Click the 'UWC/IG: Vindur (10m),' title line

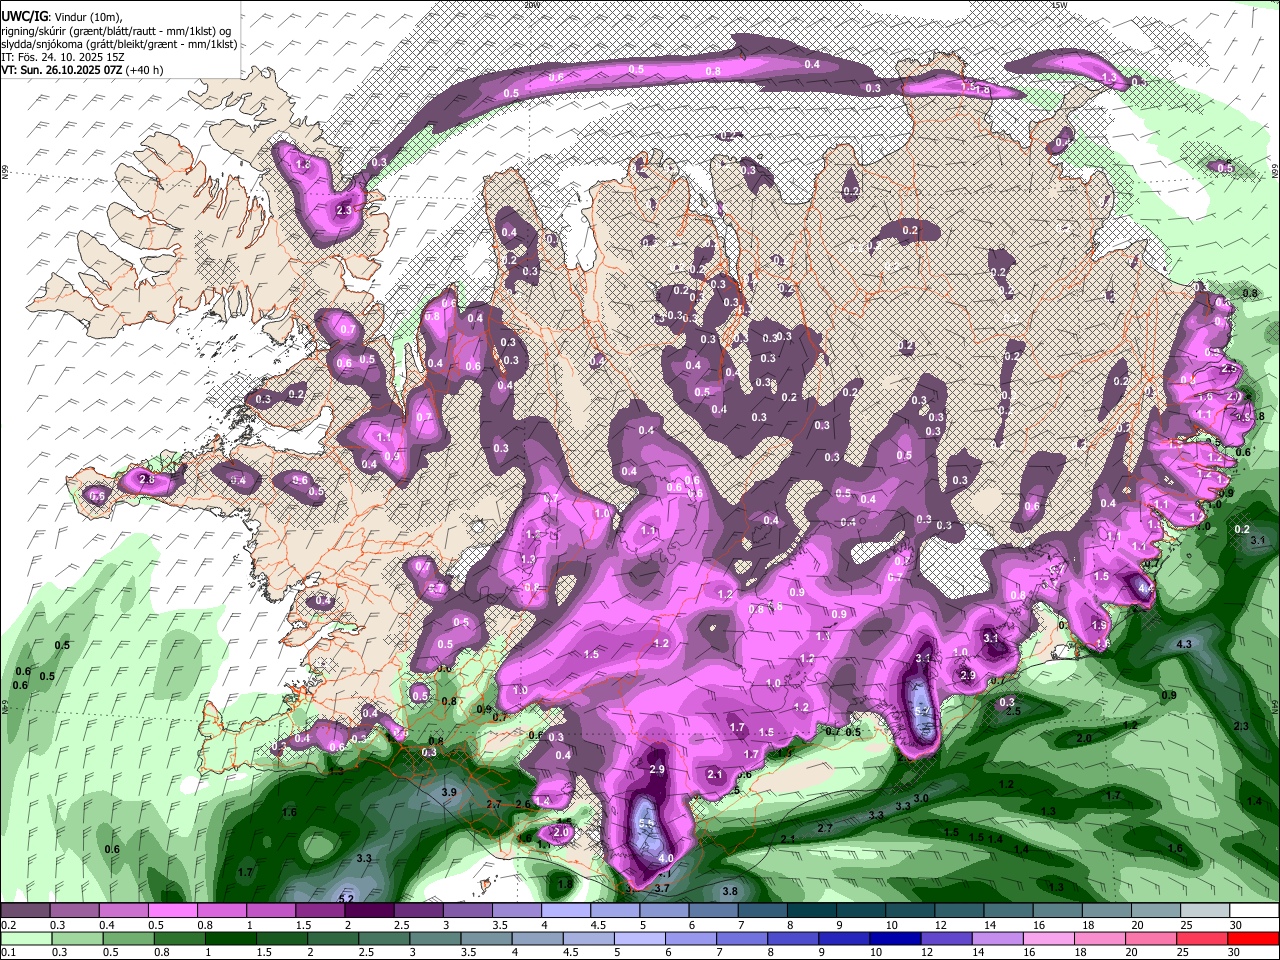63,18
